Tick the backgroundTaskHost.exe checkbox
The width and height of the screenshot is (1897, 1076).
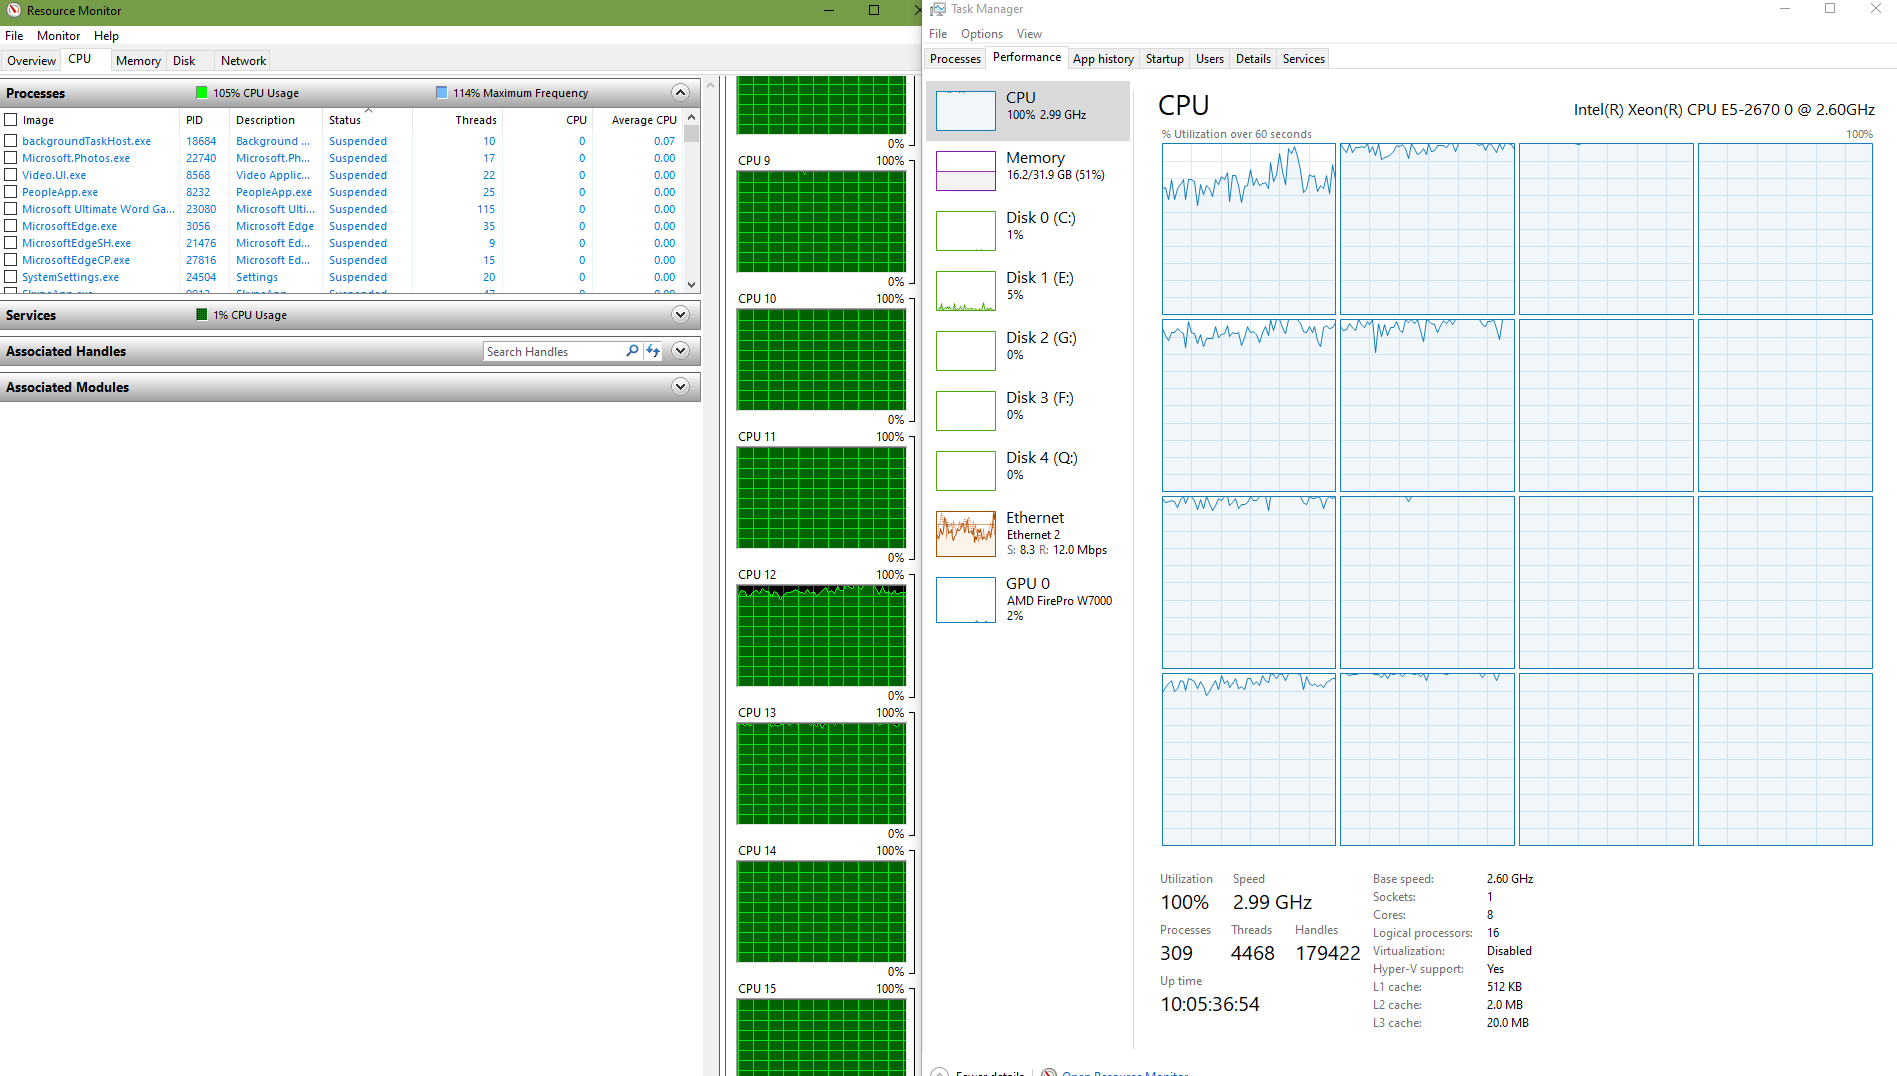[x=11, y=141]
